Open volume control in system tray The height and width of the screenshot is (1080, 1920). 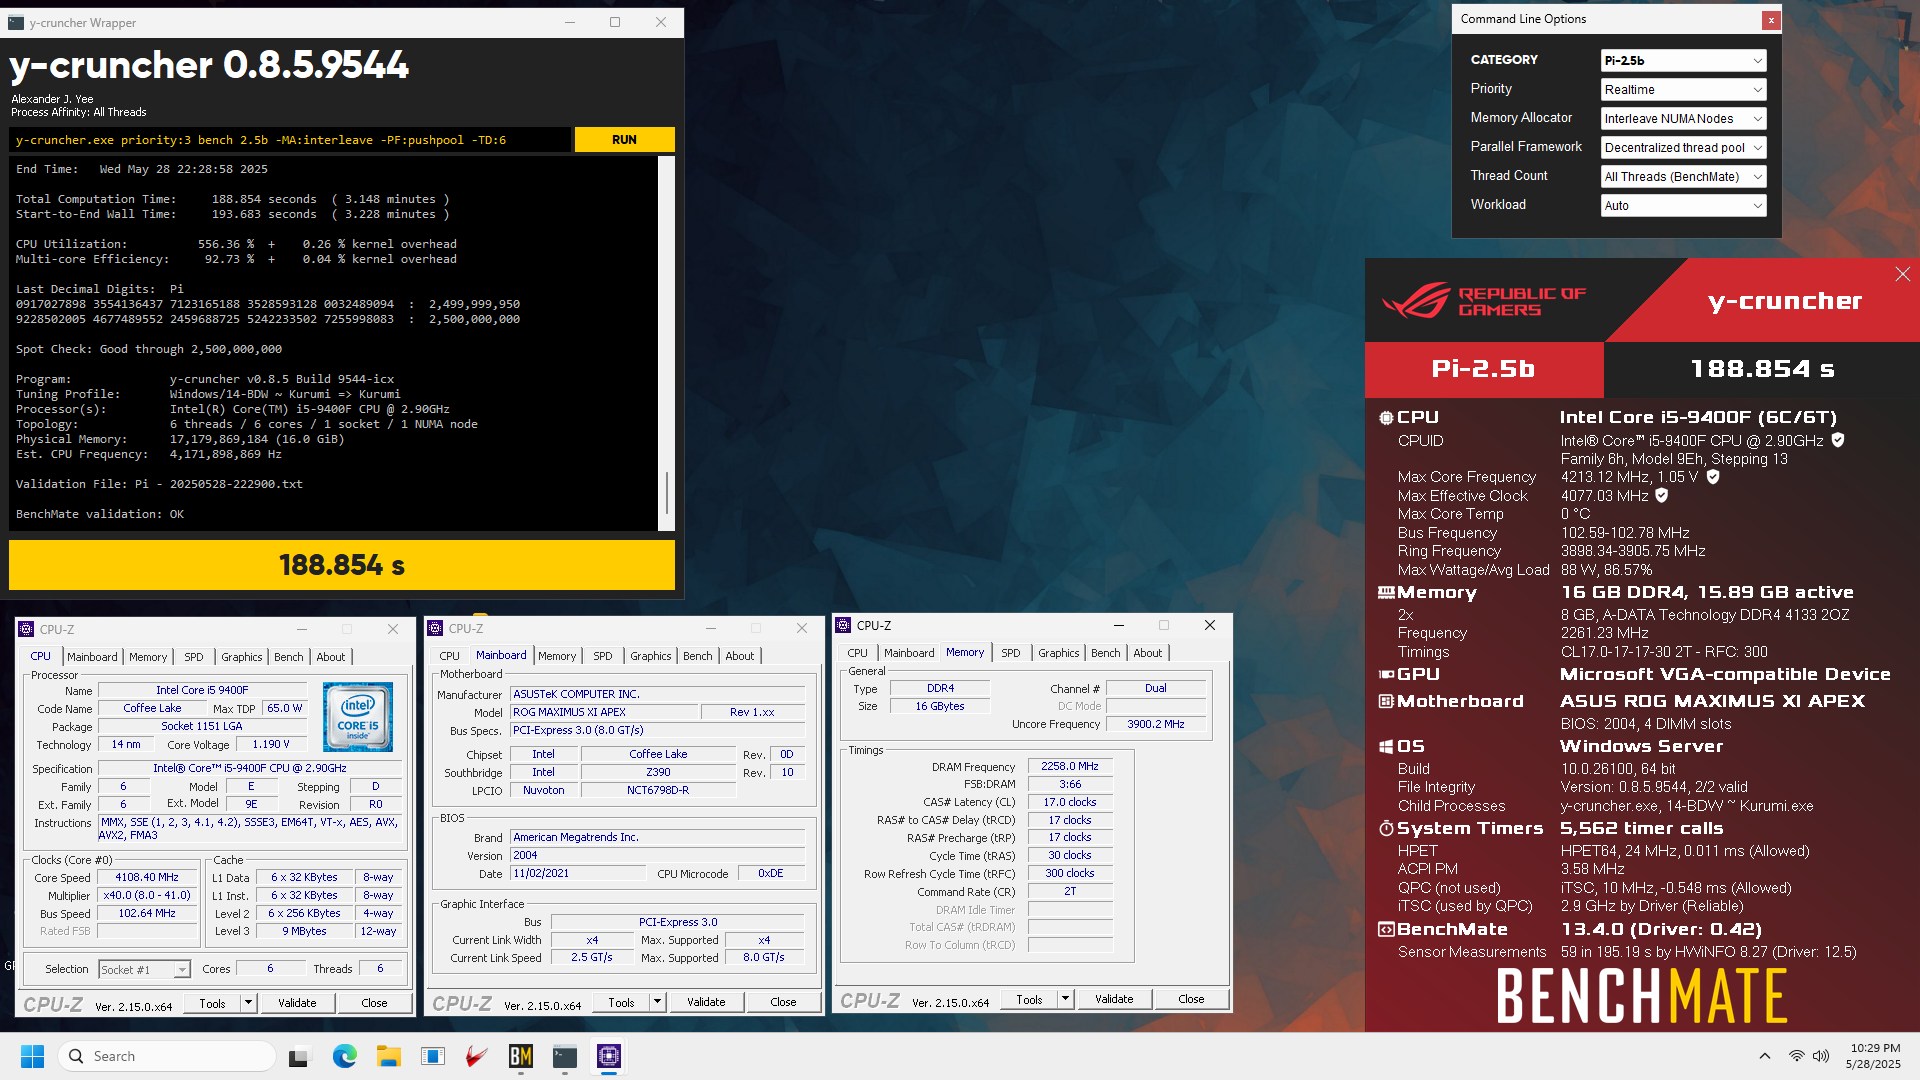pos(1821,1056)
